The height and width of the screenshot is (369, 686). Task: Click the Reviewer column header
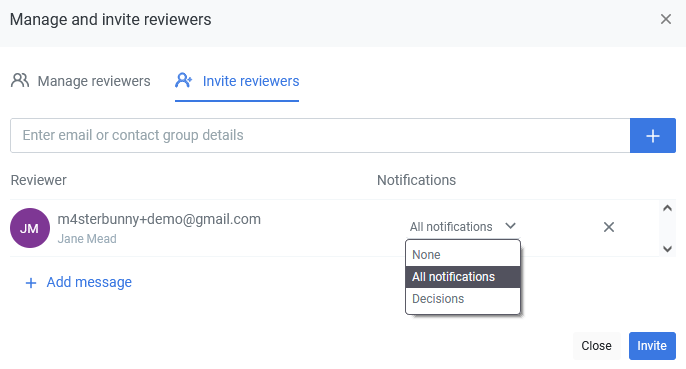coord(38,180)
